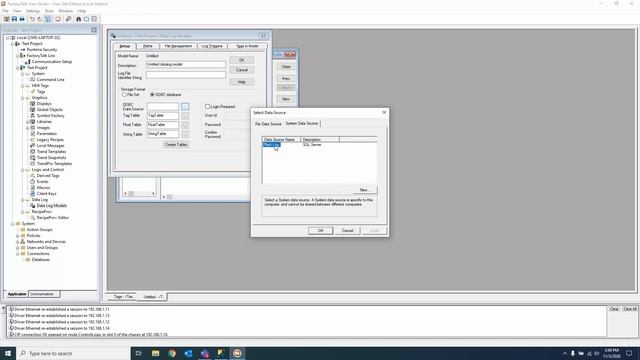The height and width of the screenshot is (360, 640).
Task: Open Google Chrome from the taskbar
Action: pyautogui.click(x=172, y=353)
